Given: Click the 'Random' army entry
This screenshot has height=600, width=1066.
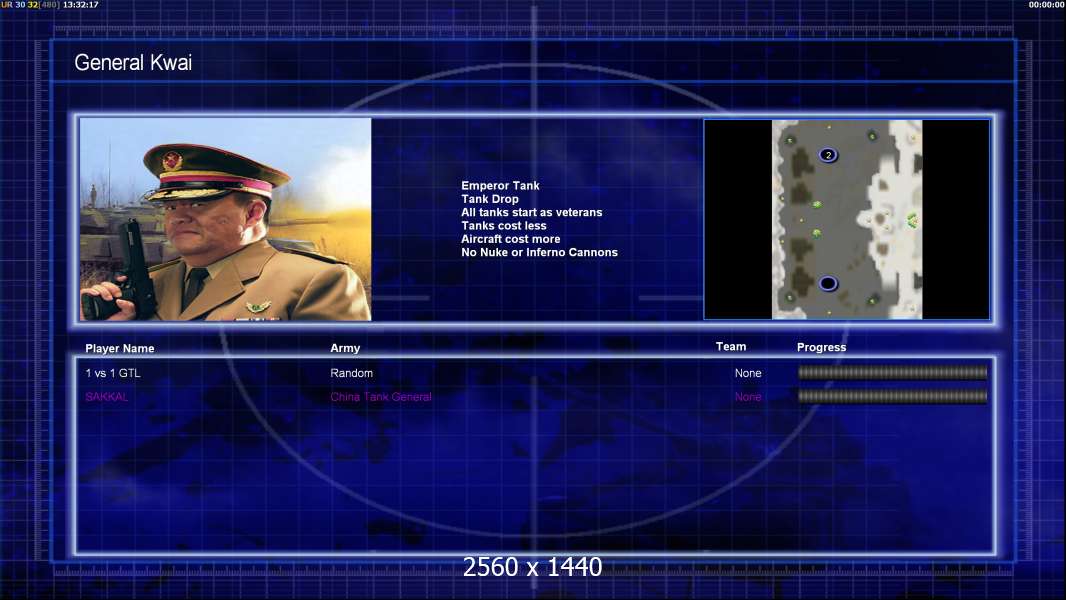Looking at the screenshot, I should click(x=351, y=373).
